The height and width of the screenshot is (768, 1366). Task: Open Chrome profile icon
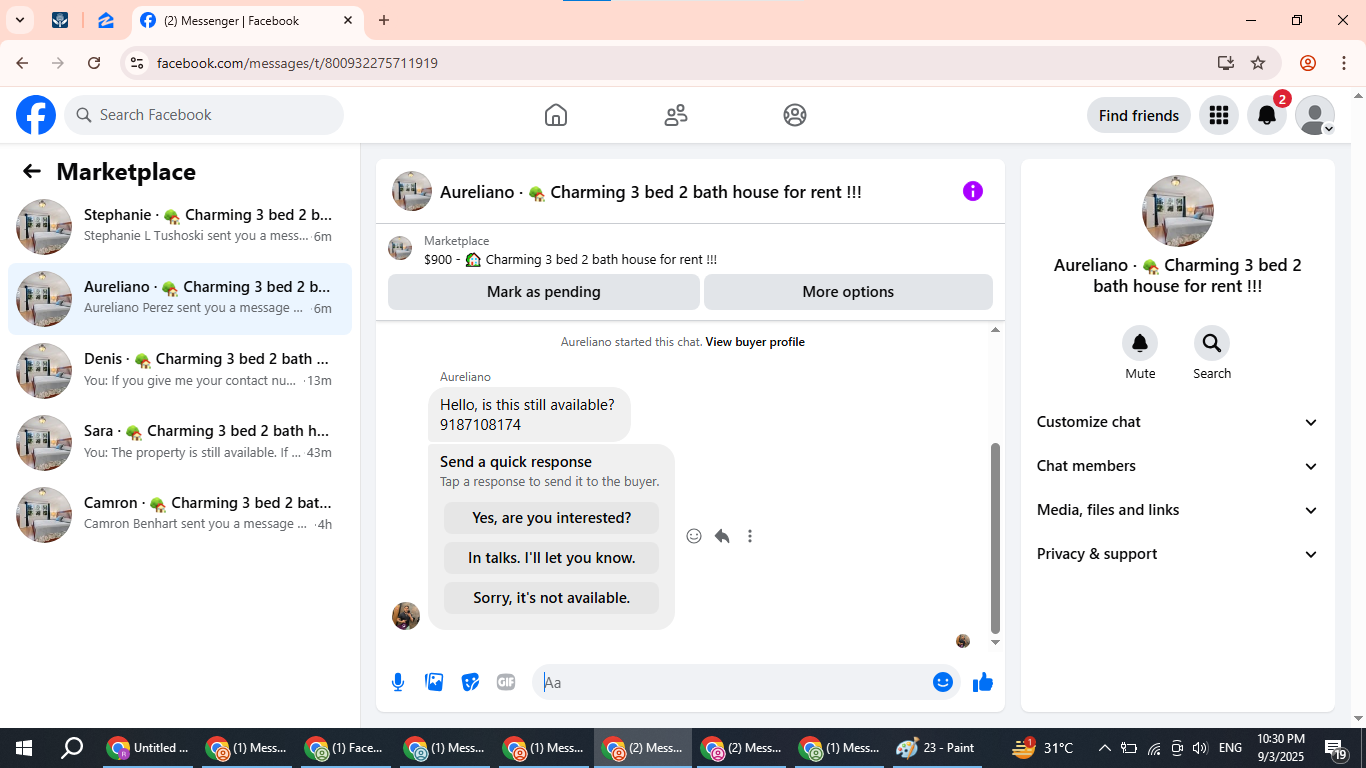click(x=1308, y=63)
